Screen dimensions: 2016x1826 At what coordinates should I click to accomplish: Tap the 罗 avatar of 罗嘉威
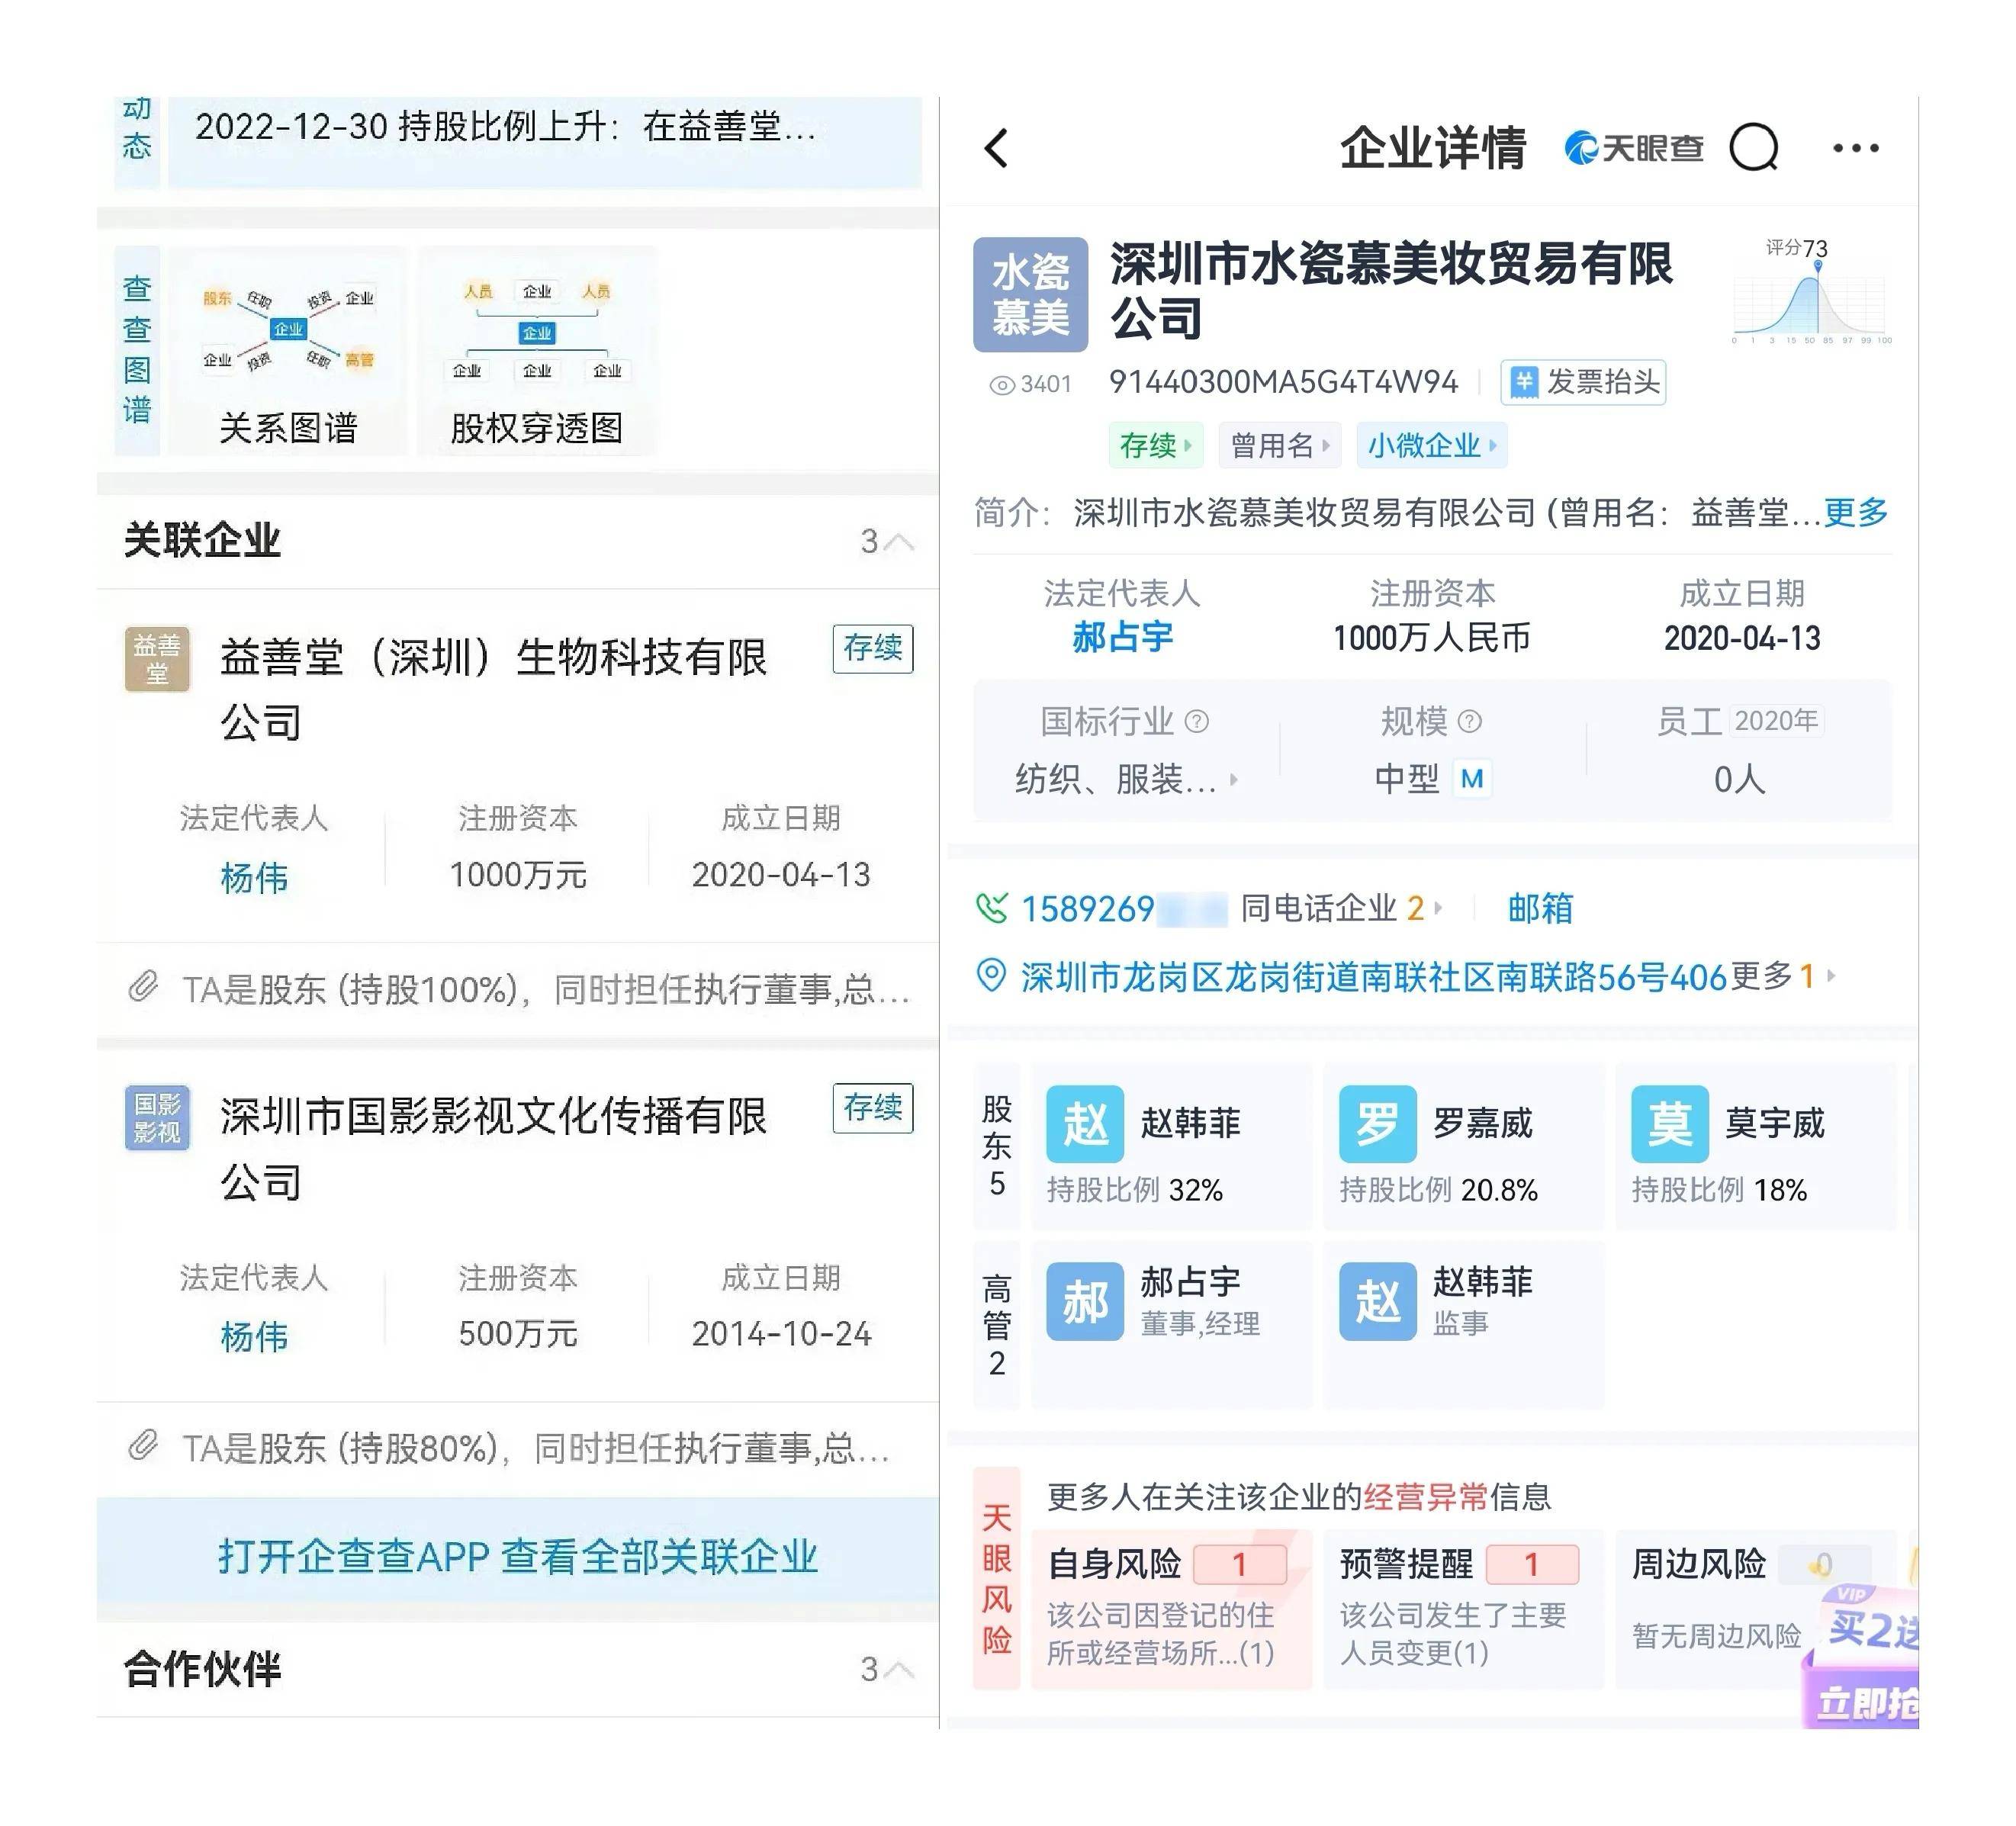1378,1123
